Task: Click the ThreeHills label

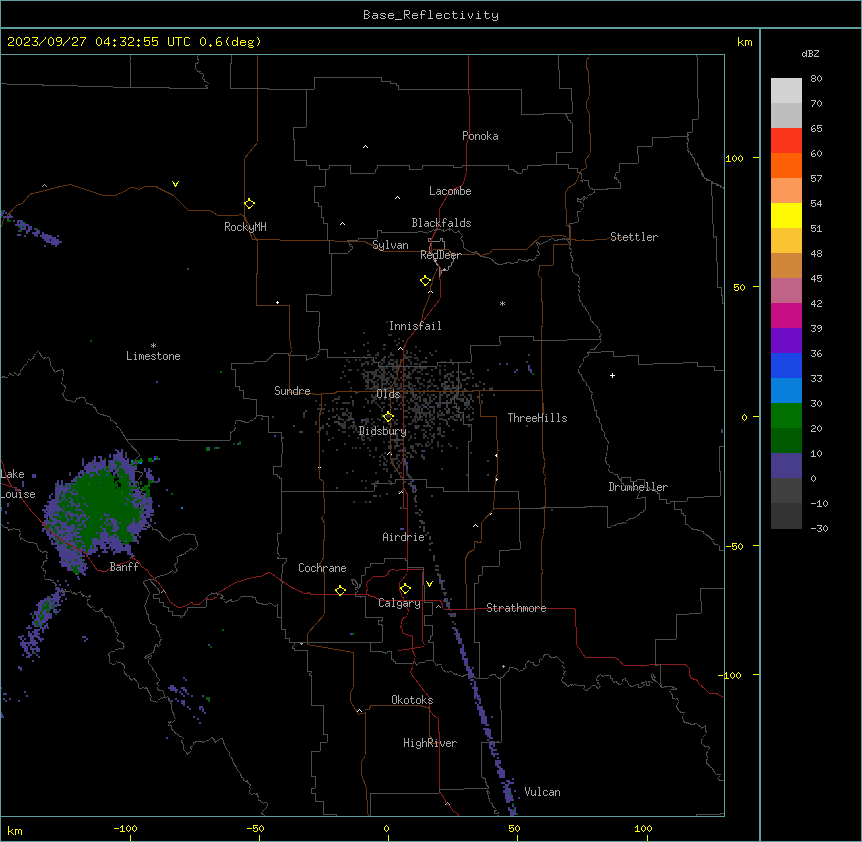Action: (537, 418)
